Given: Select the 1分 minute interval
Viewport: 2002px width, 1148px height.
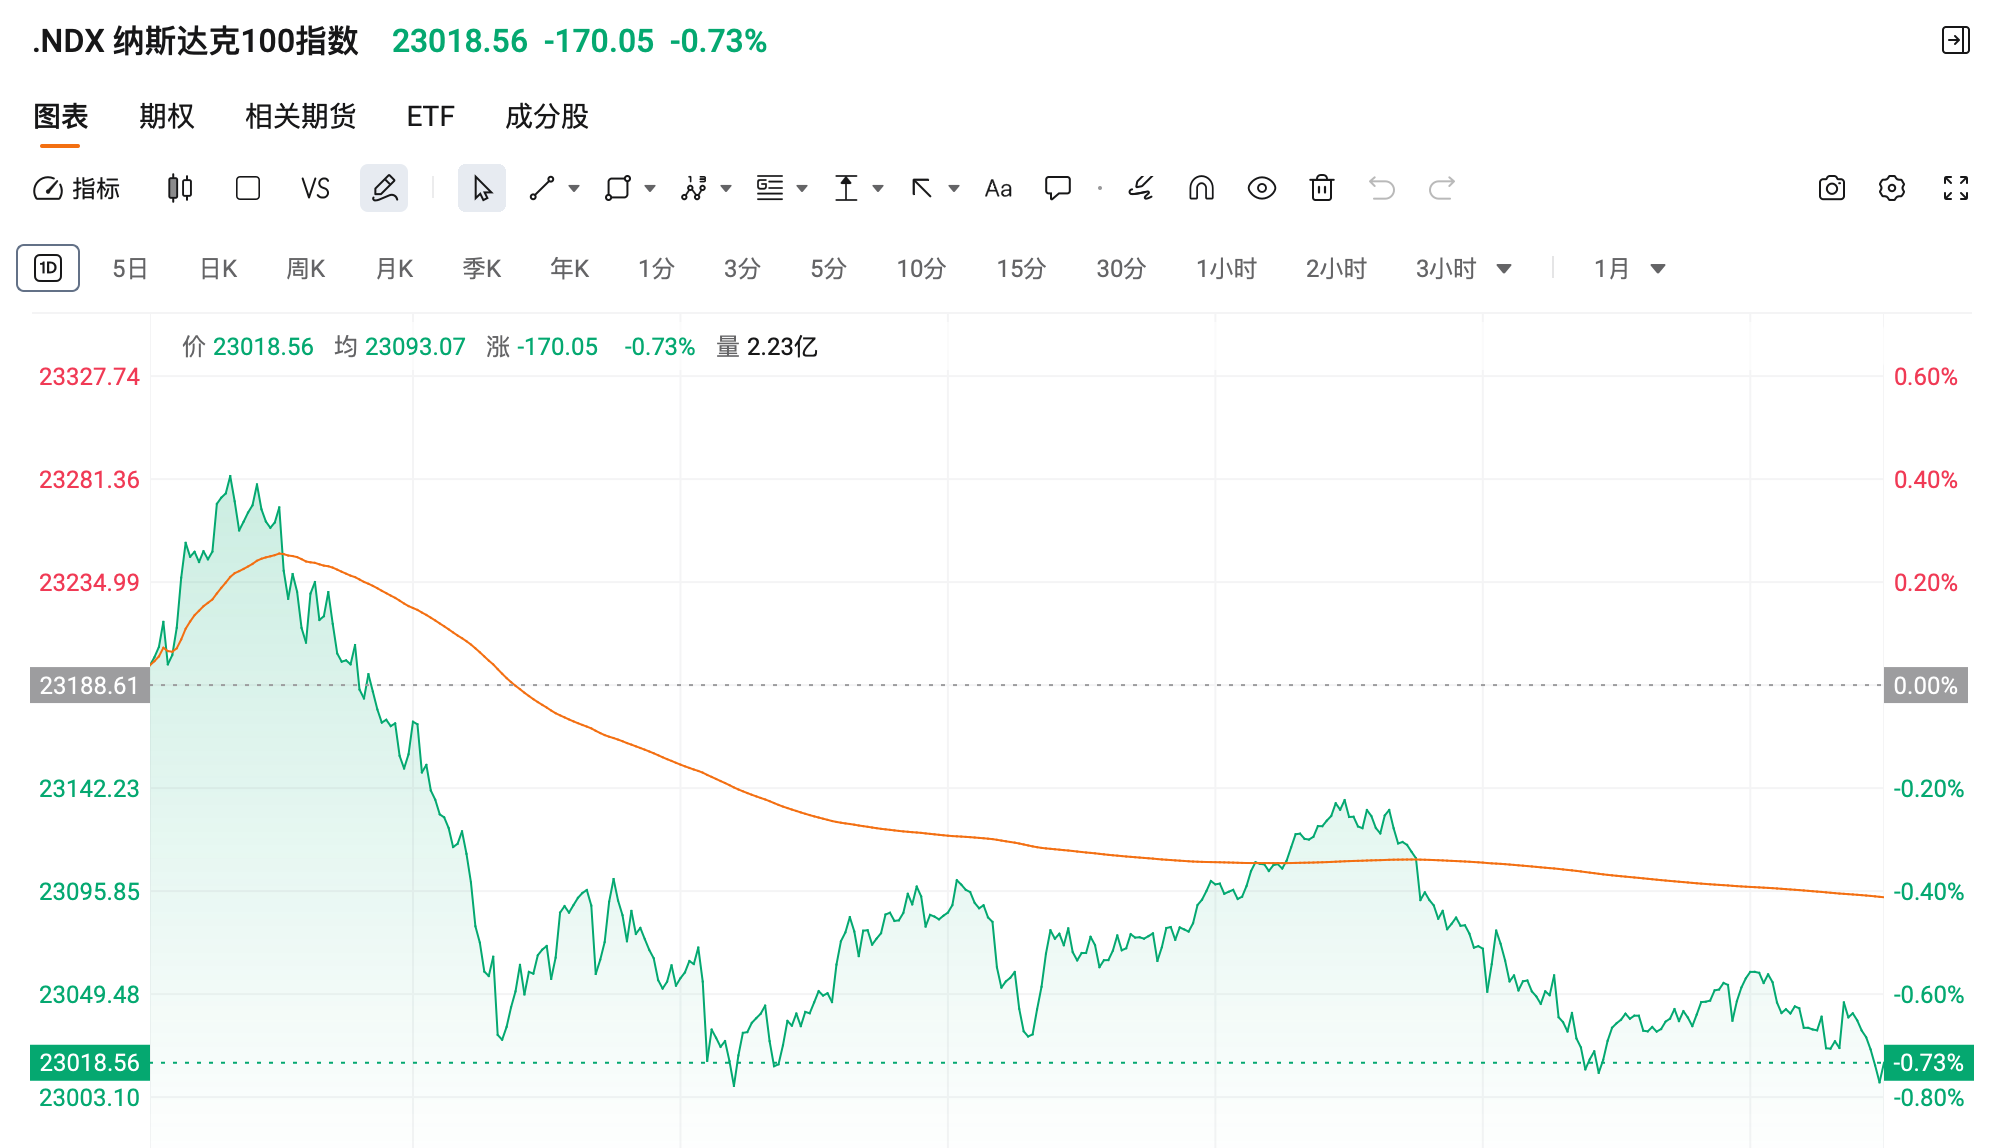Looking at the screenshot, I should tap(656, 269).
